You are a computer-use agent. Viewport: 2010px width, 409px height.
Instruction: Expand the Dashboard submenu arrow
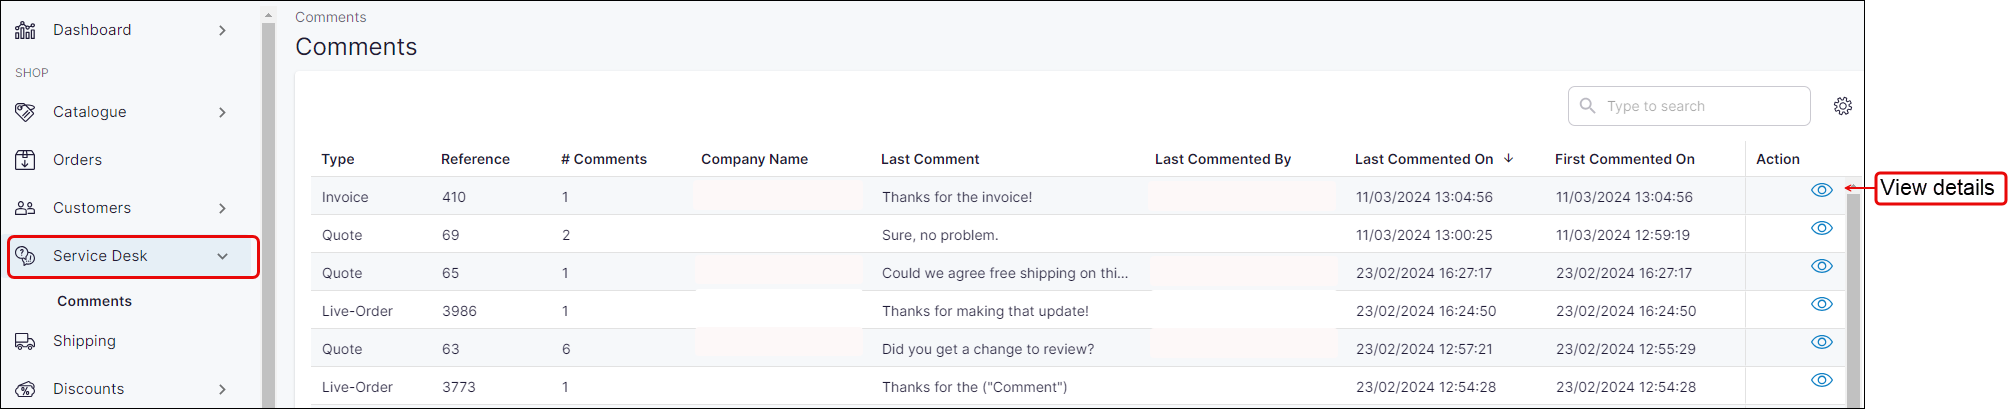click(222, 30)
